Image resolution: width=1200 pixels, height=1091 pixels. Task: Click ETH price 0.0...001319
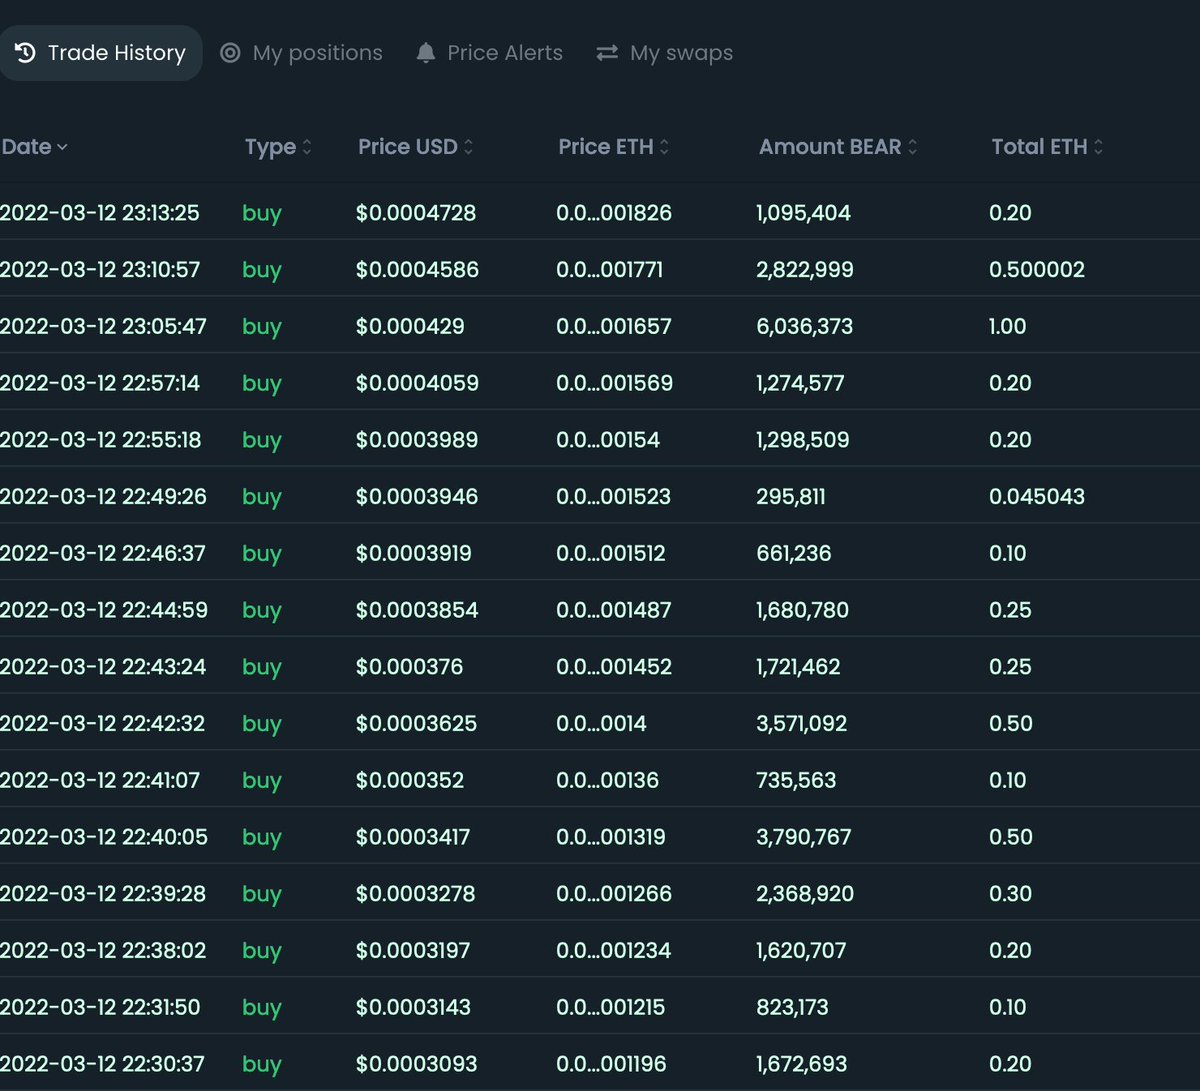(x=610, y=837)
